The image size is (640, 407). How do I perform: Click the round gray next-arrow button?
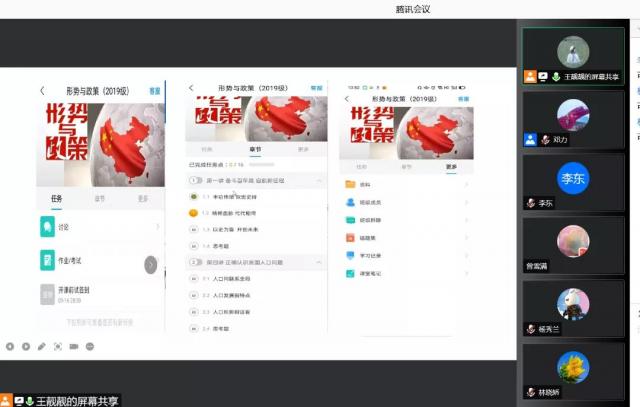click(x=150, y=264)
